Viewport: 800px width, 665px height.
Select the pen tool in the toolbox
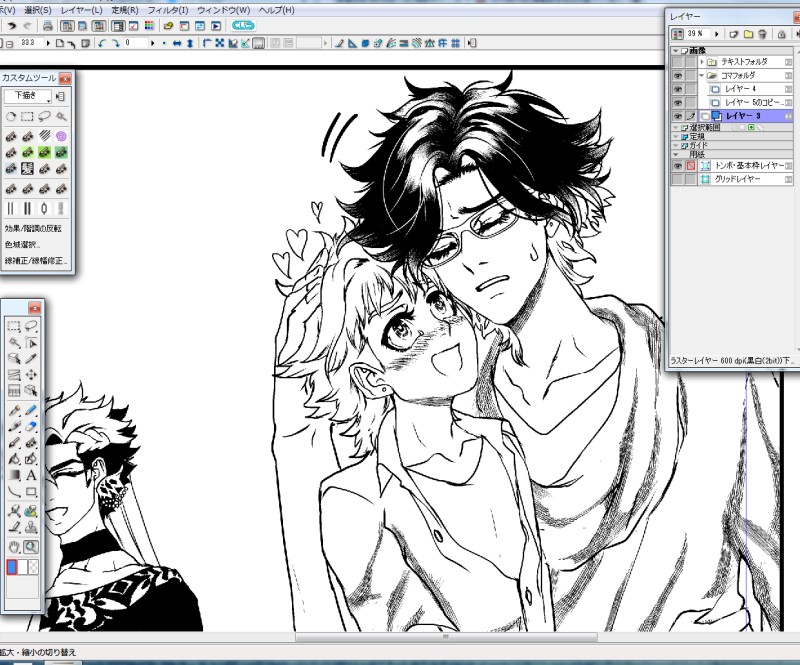(14, 410)
